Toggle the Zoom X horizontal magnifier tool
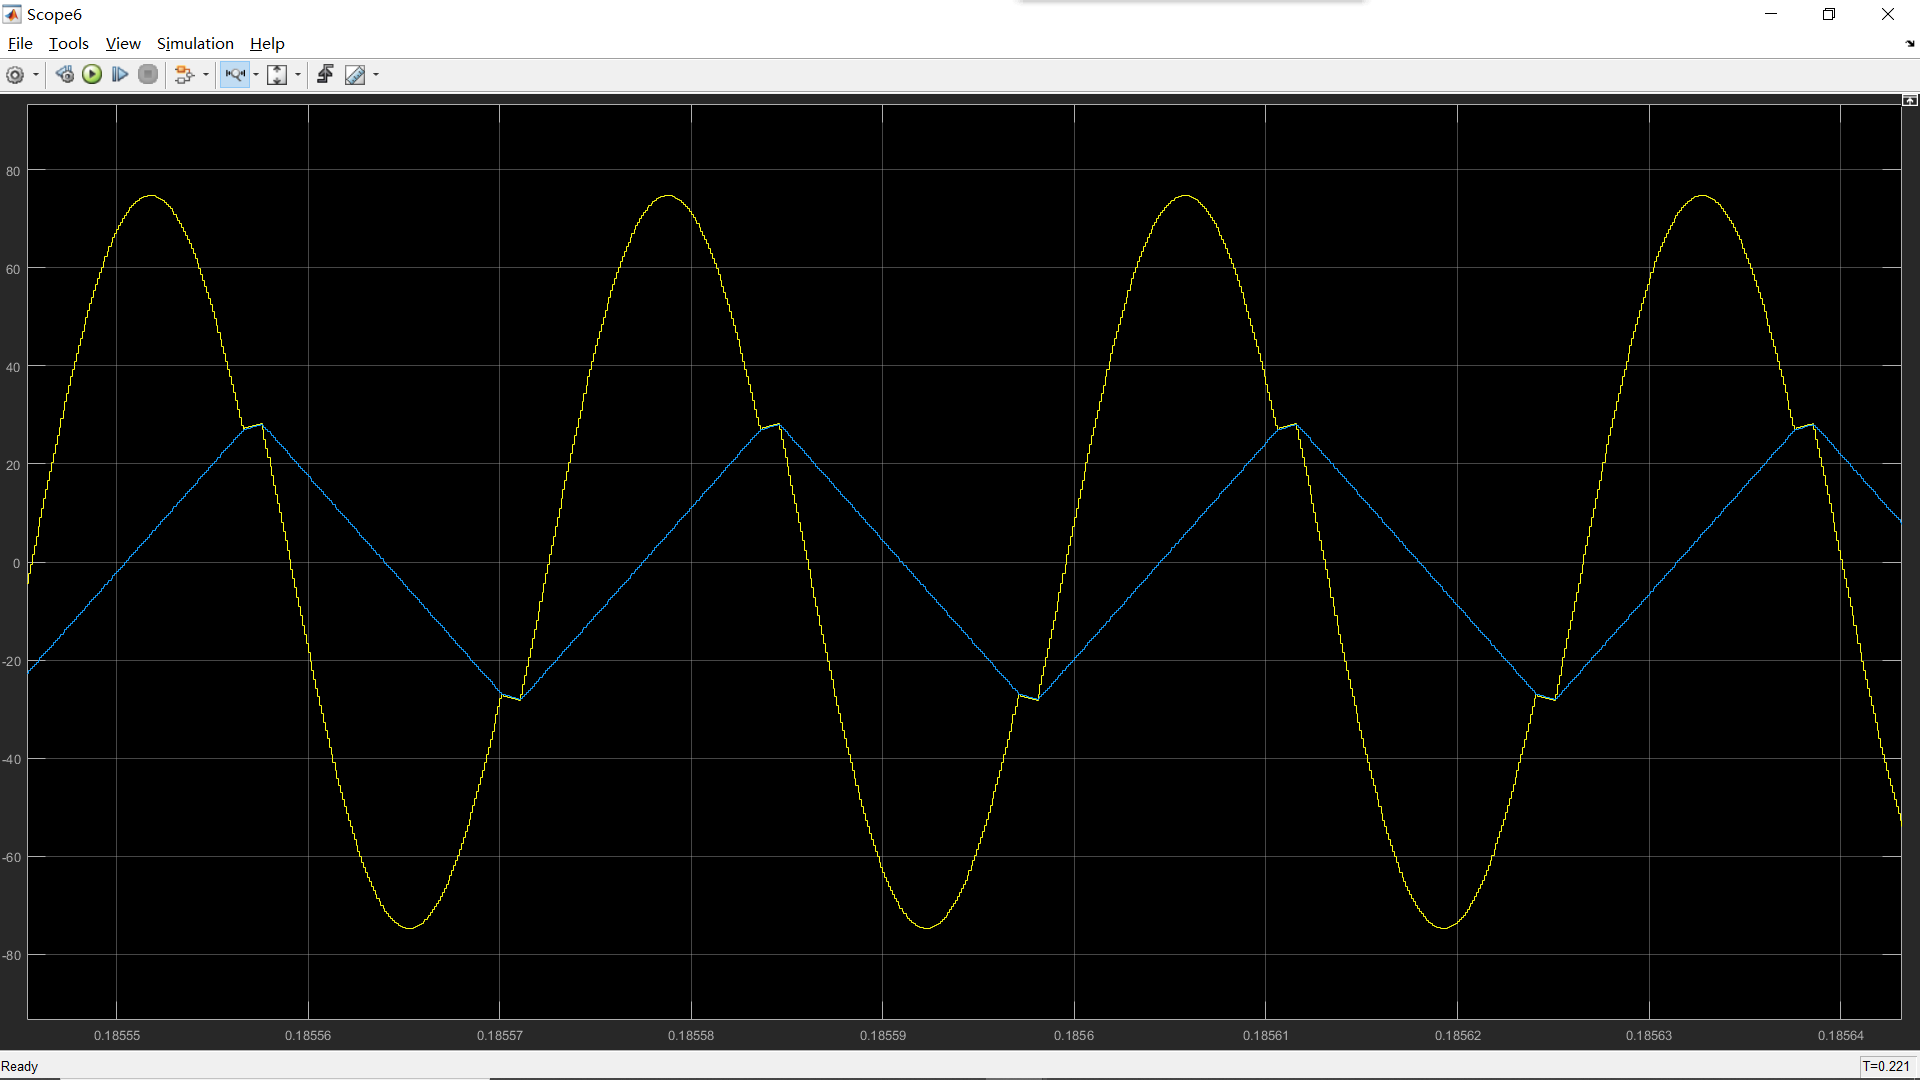 pos(235,75)
